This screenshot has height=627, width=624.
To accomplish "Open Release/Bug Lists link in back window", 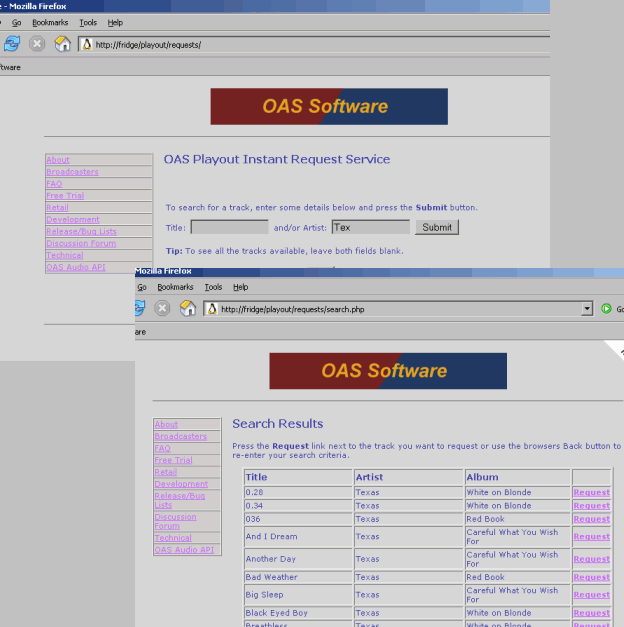I will [x=81, y=232].
